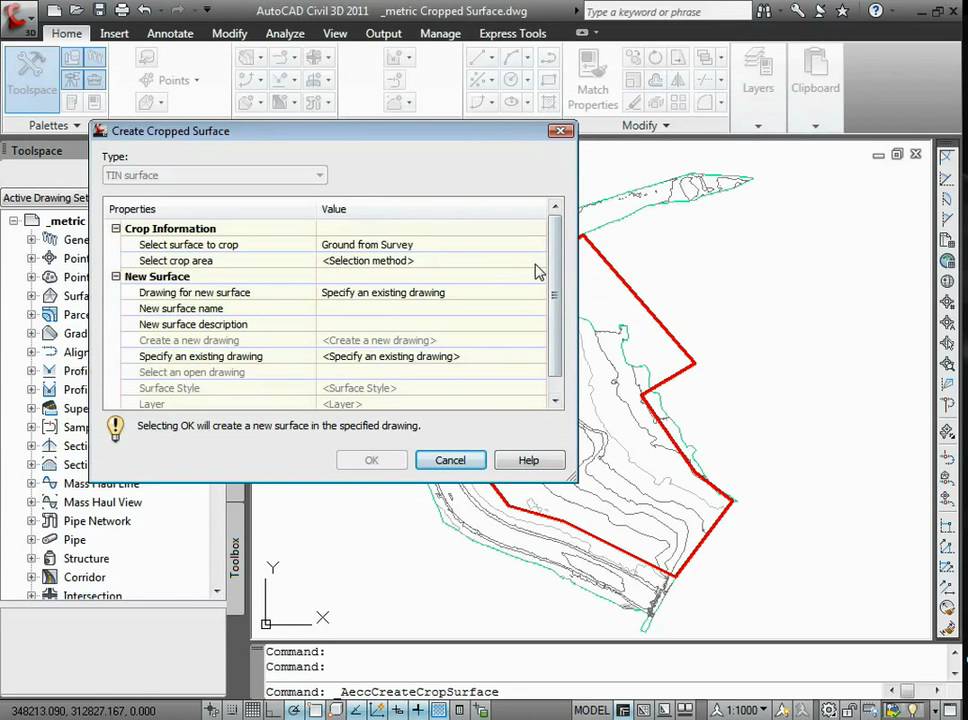Click the dialog properties scrollbar thumb
Image resolution: width=968 pixels, height=720 pixels.
coord(554,295)
